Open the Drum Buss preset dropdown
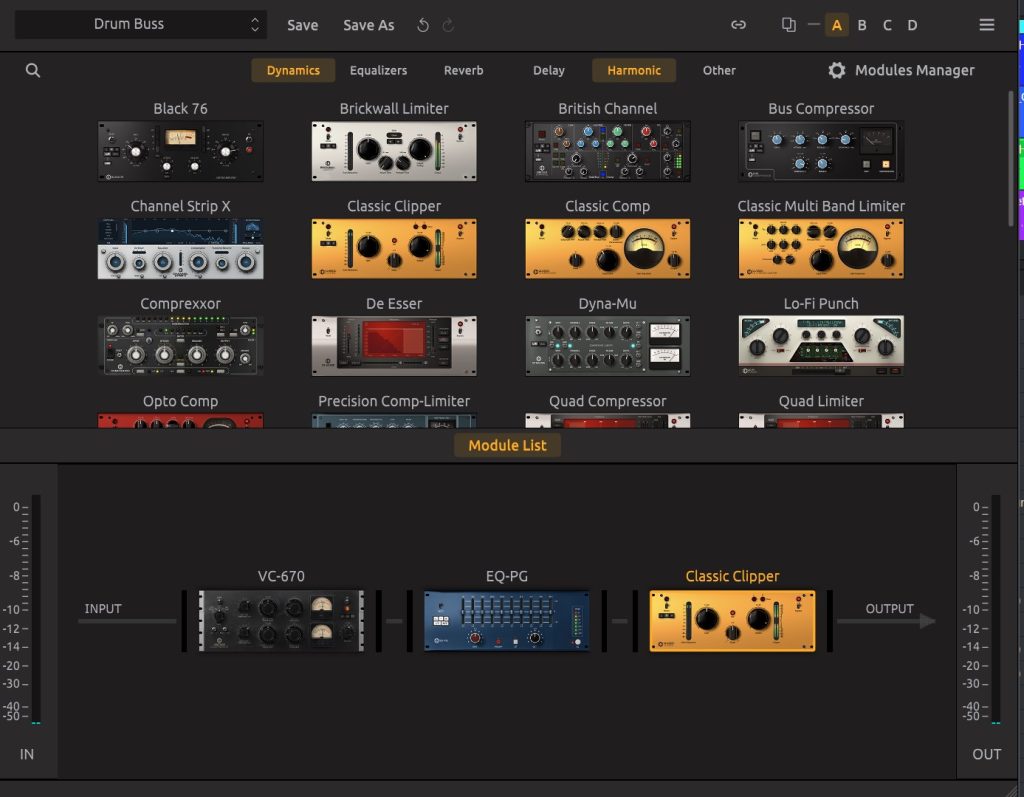Viewport: 1024px width, 797px height. [142, 25]
